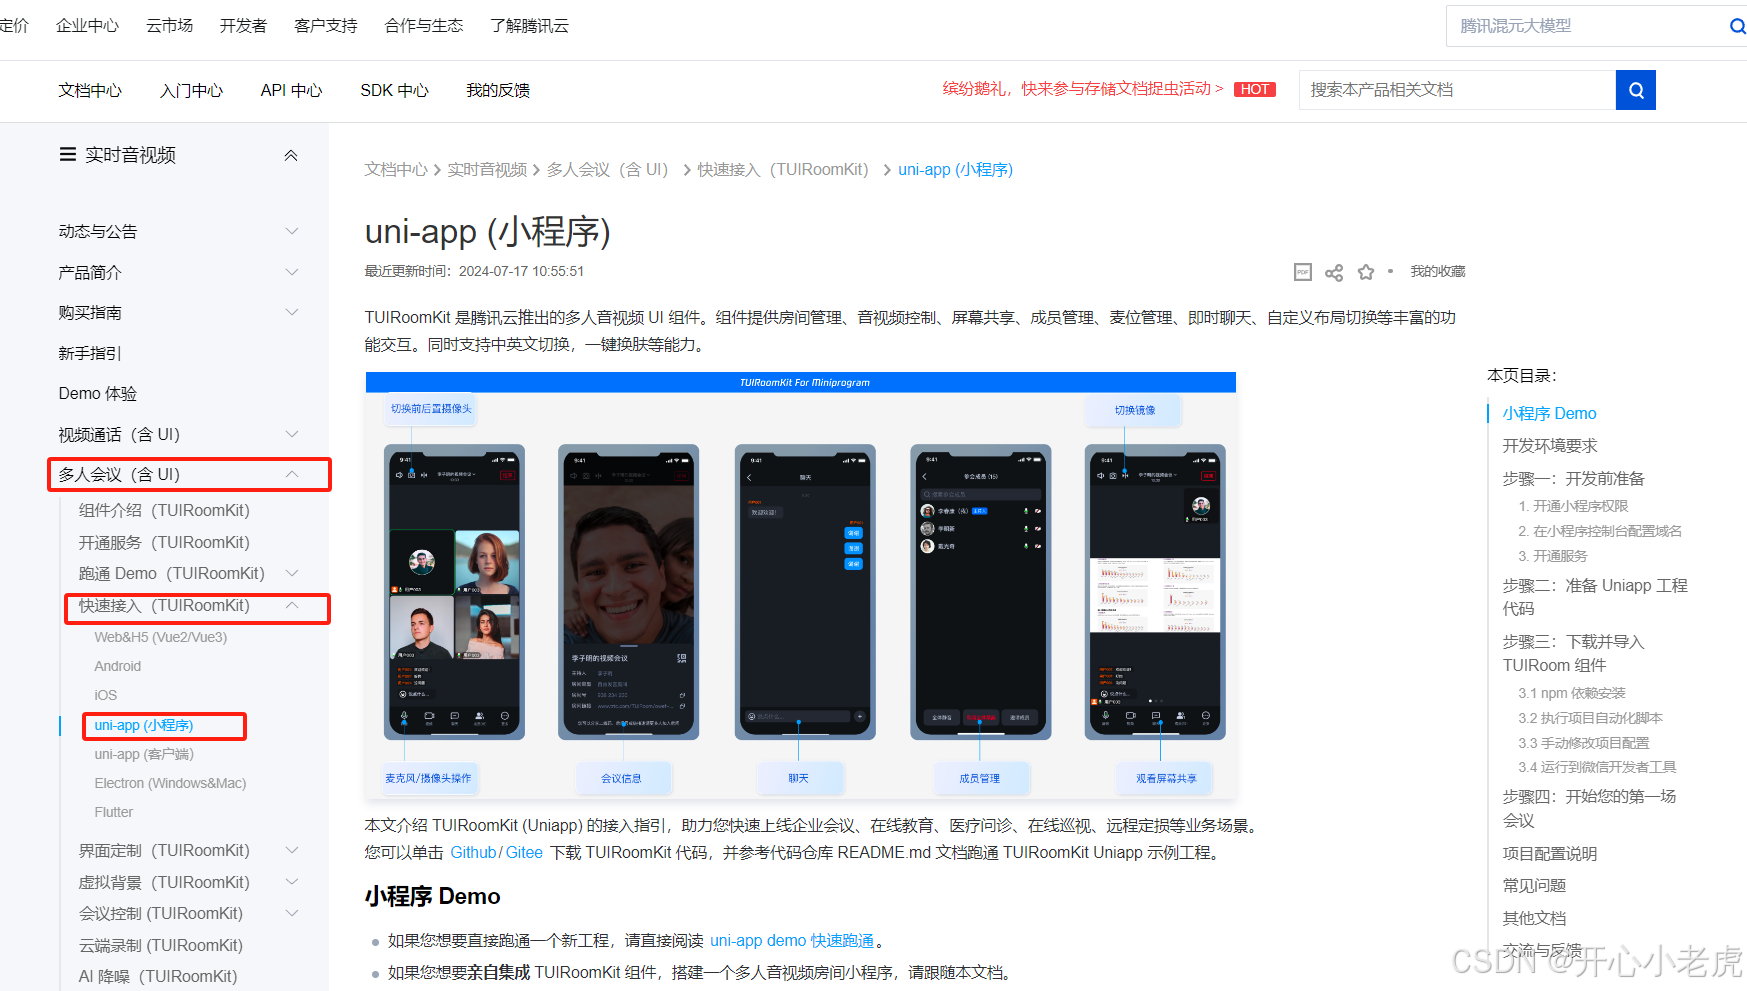Open the Github link
Image resolution: width=1747 pixels, height=991 pixels.
coord(473,852)
